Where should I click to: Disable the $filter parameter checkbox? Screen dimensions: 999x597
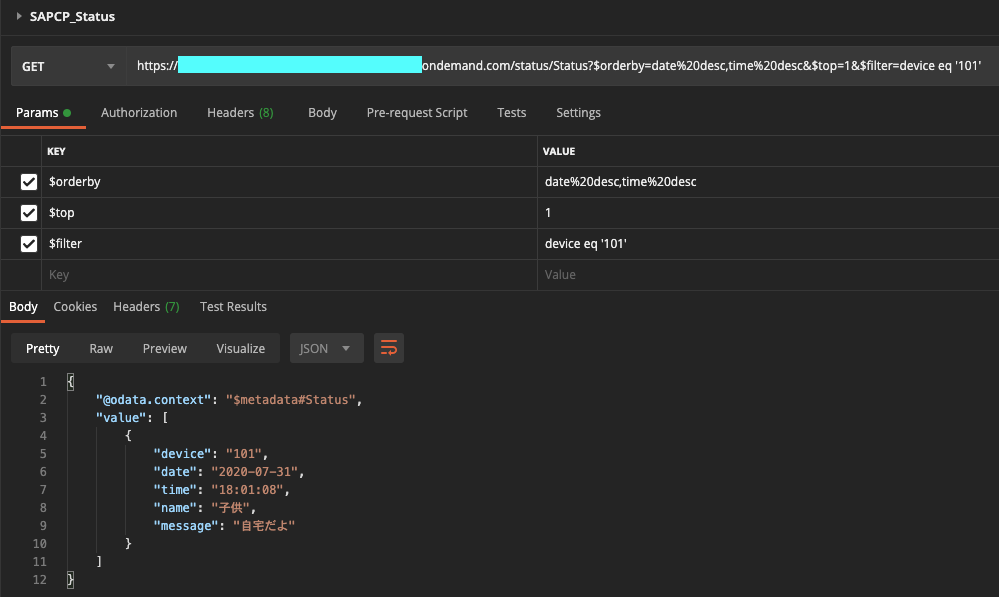tap(29, 243)
